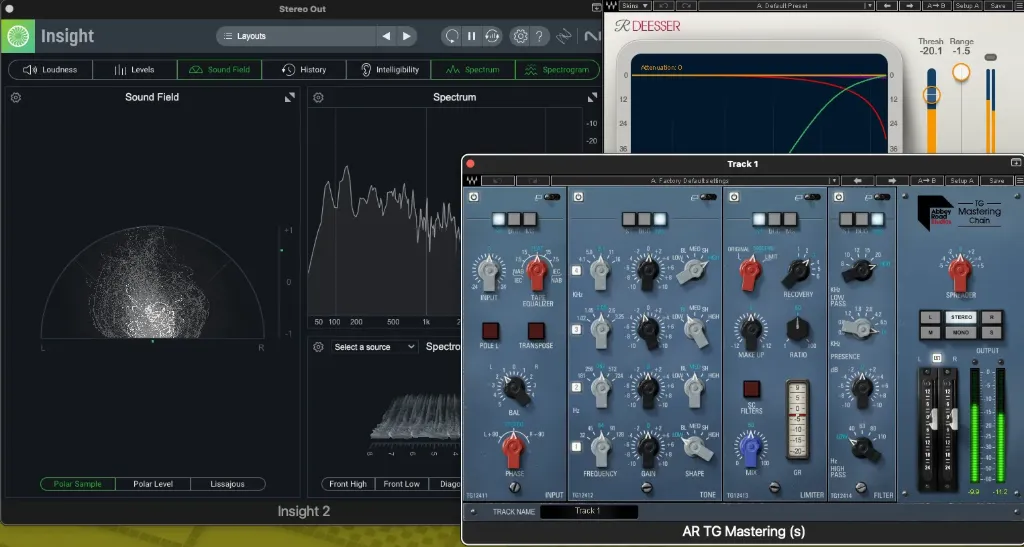
Task: Toggle the Spectrum tab
Action: (x=473, y=70)
